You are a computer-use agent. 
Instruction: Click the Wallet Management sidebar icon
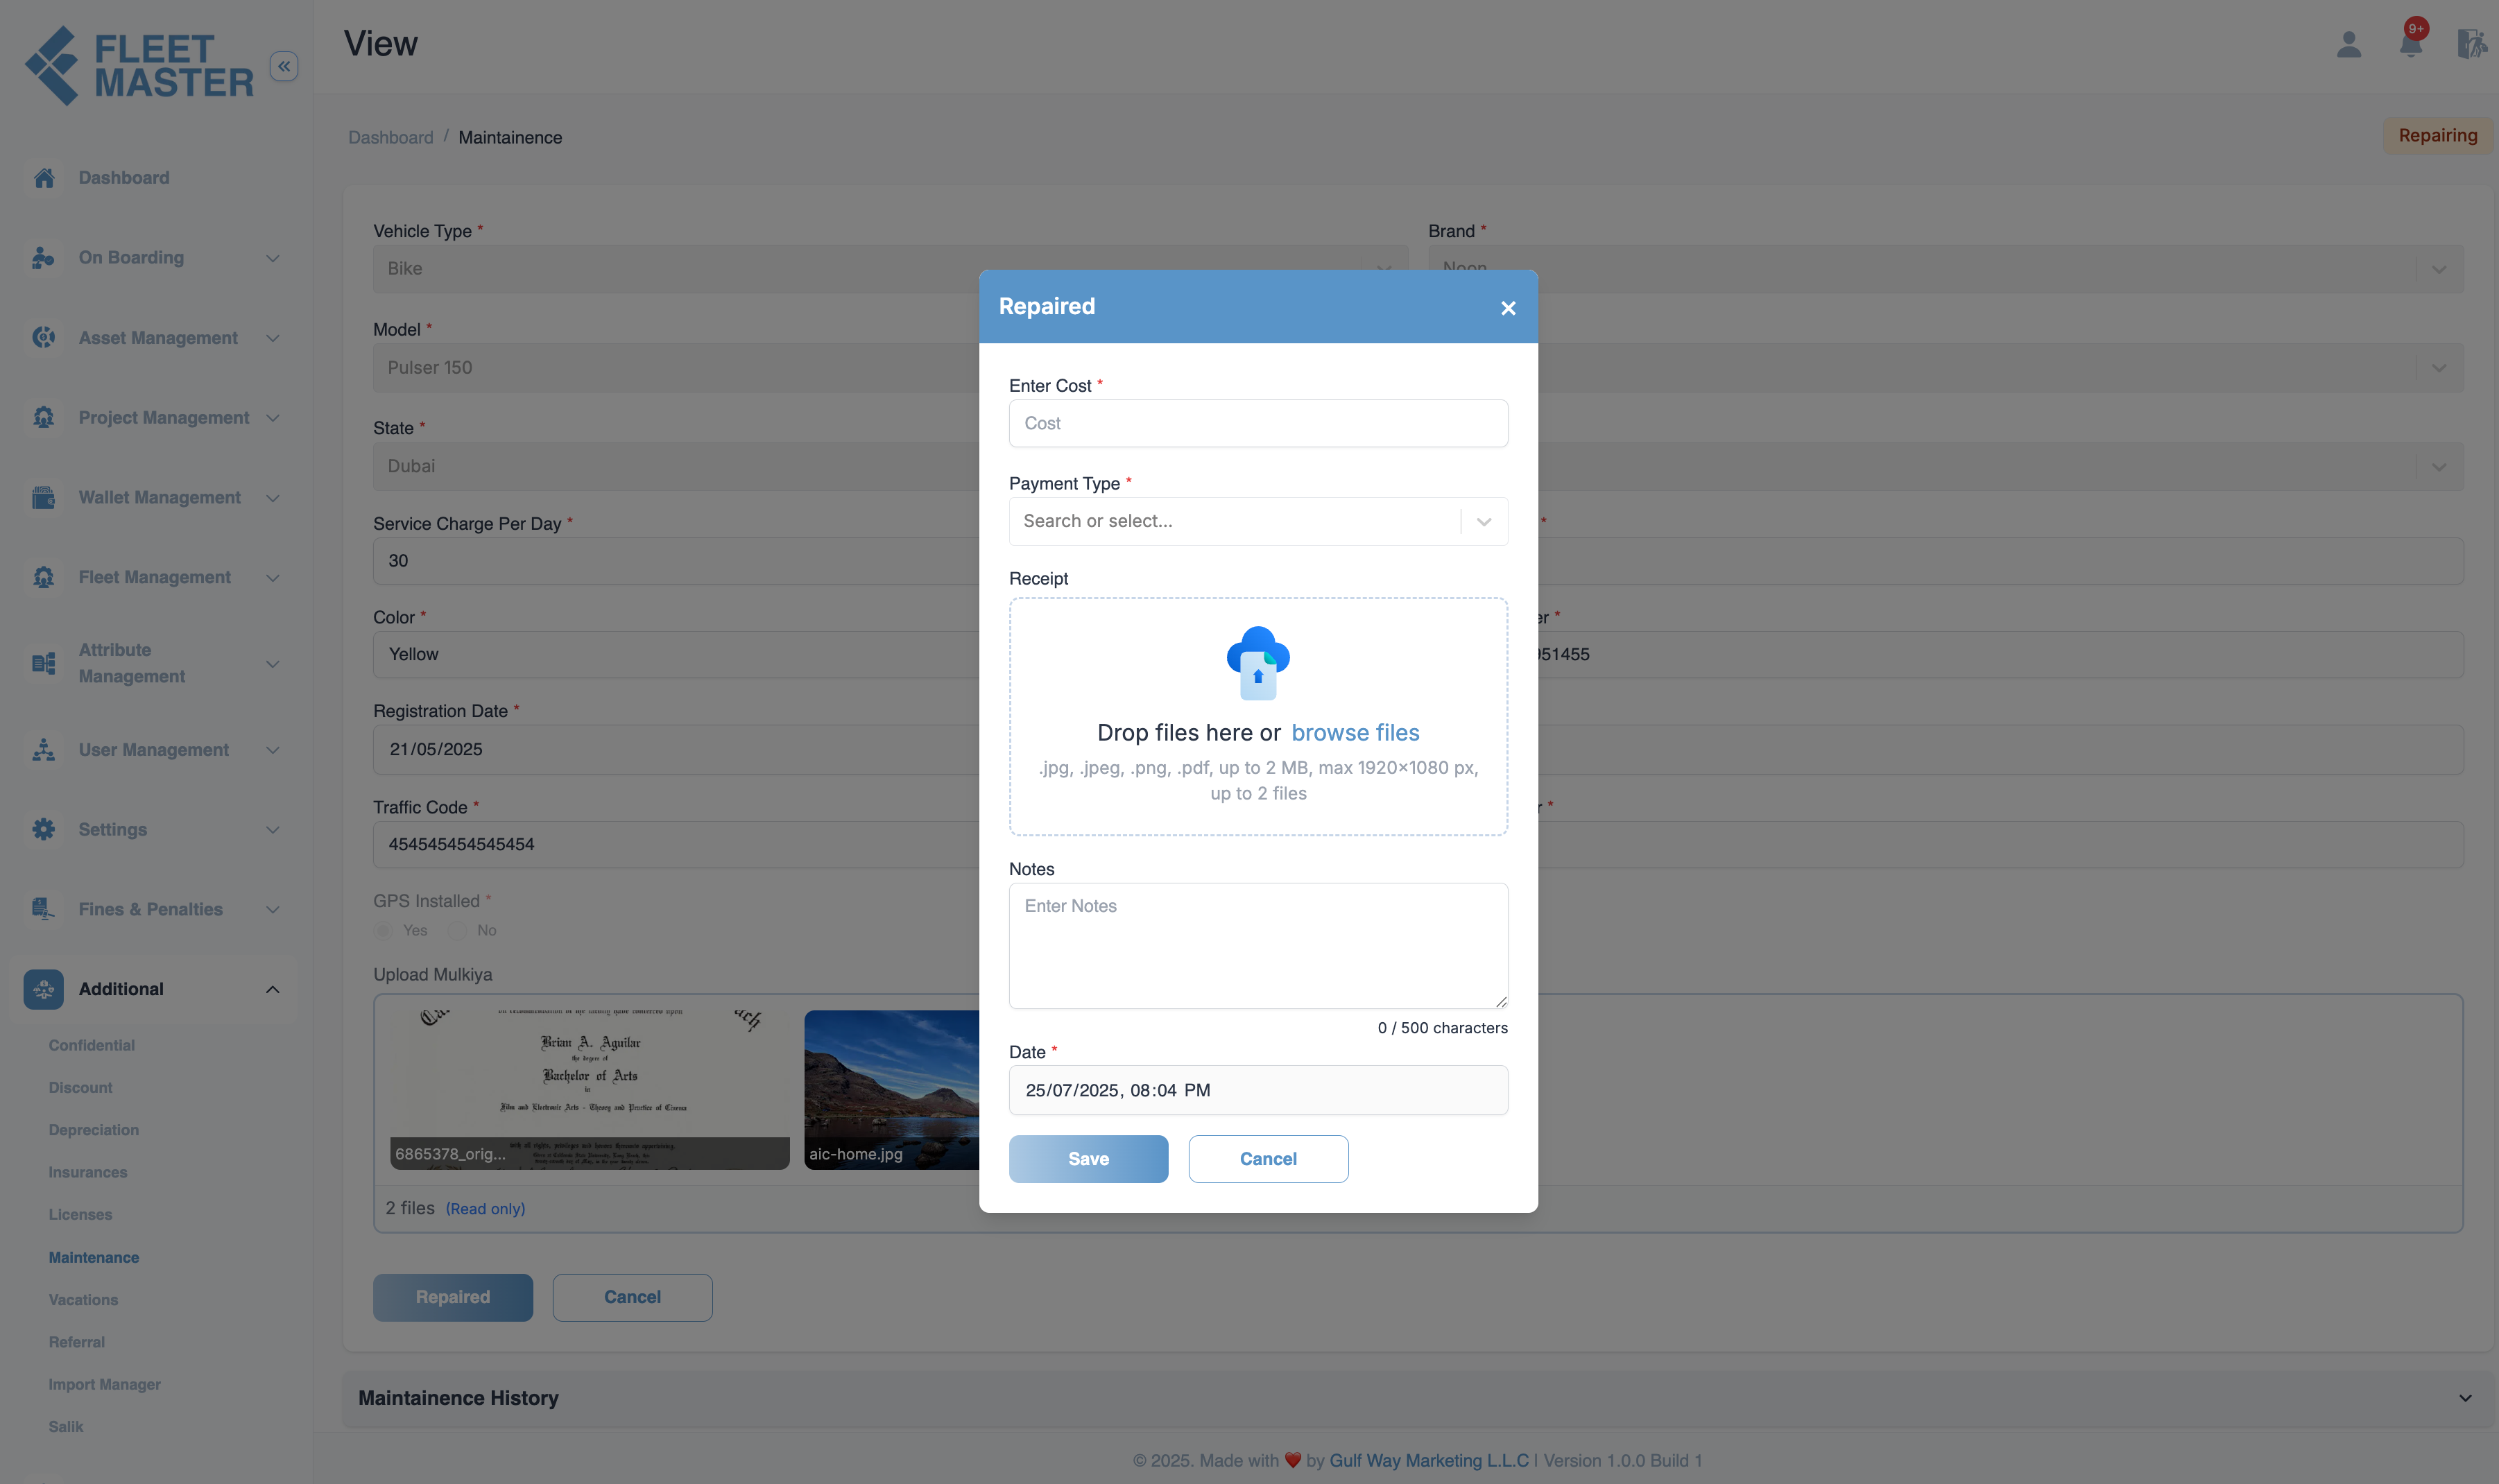43,498
